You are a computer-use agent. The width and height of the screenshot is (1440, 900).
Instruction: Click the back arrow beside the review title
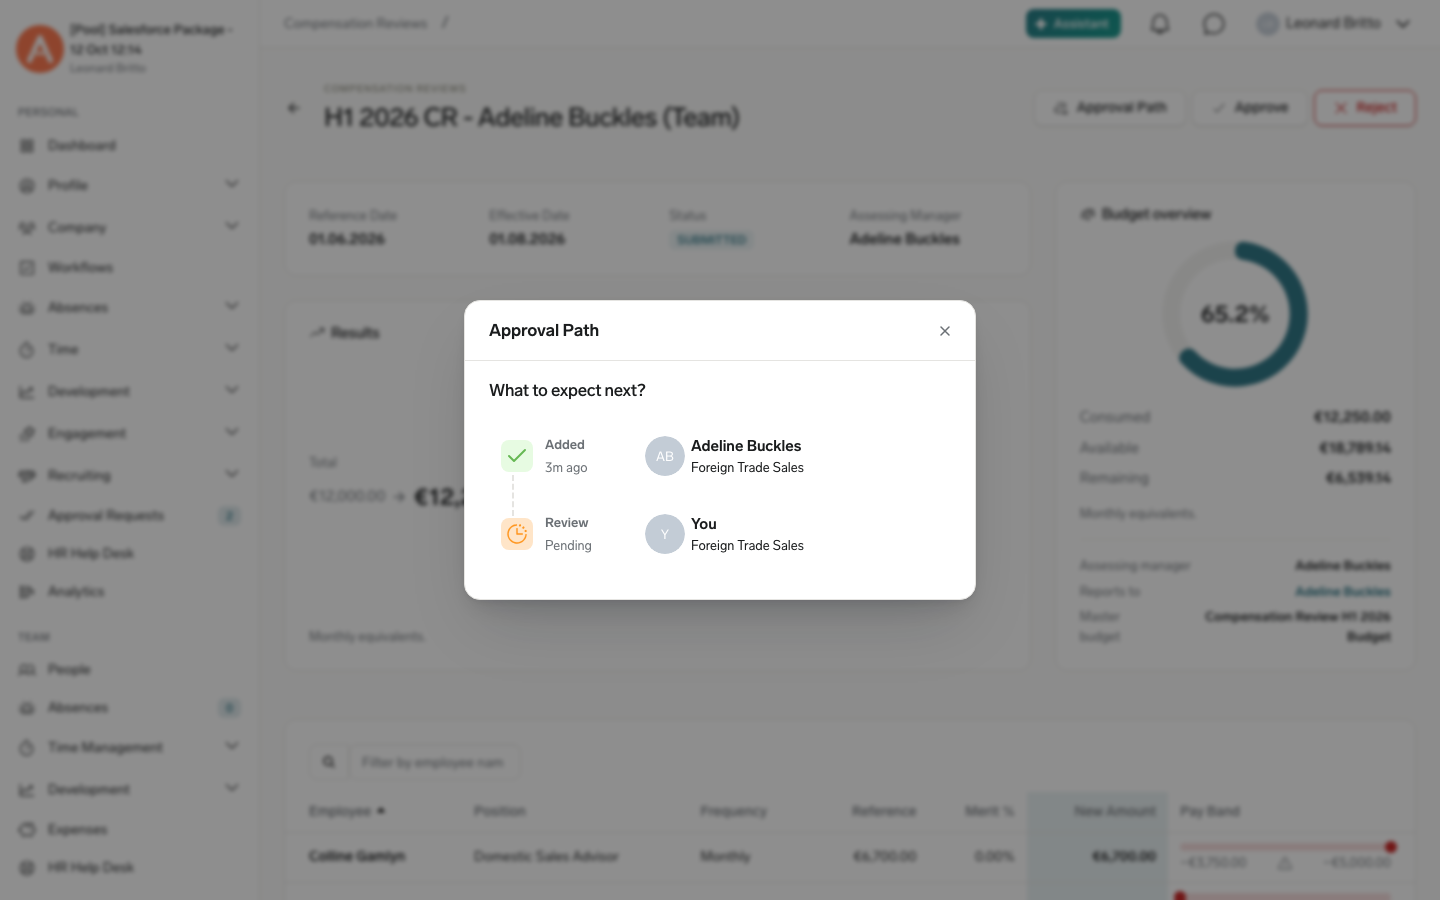tap(293, 108)
